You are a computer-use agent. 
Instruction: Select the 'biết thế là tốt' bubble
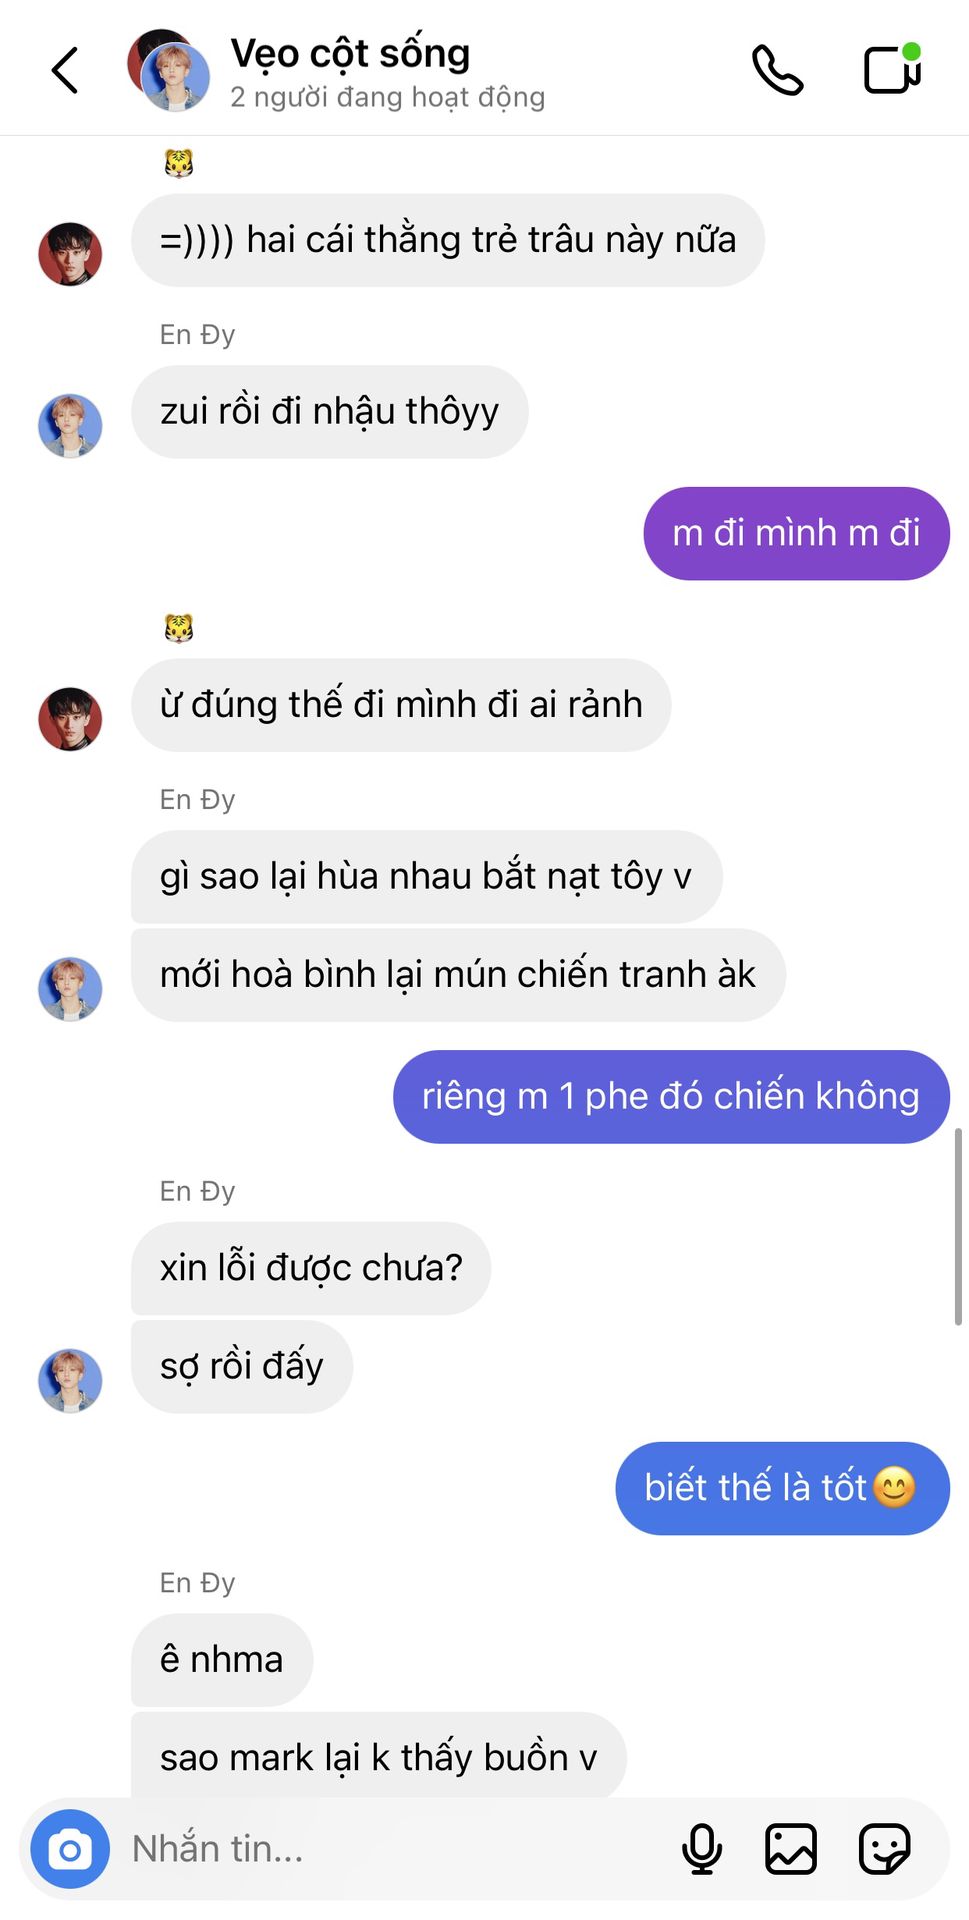coord(782,1488)
